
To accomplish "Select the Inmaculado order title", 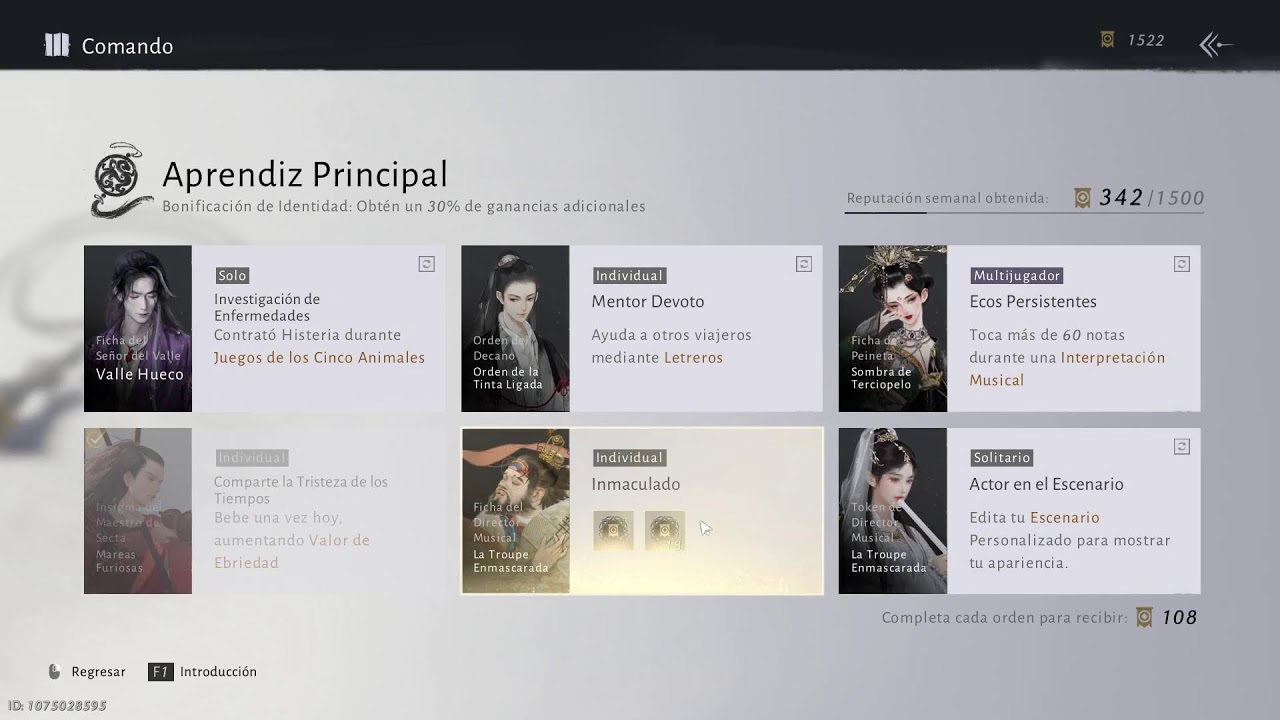I will tap(636, 484).
